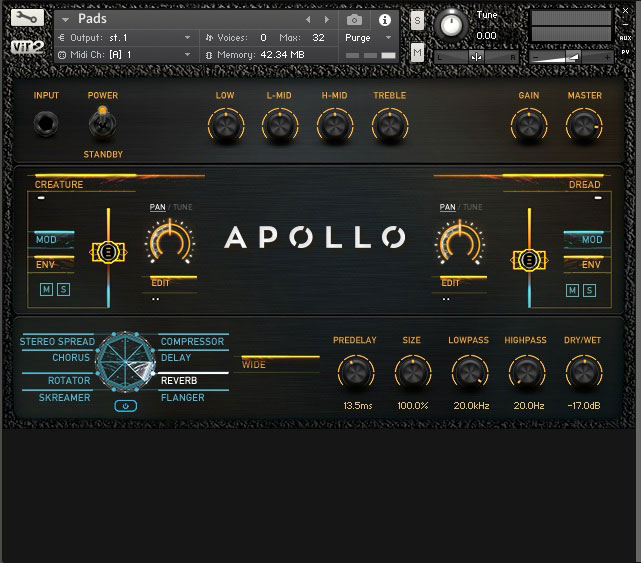Image resolution: width=641 pixels, height=563 pixels.
Task: Click the reverb SIZE knob
Action: (413, 373)
